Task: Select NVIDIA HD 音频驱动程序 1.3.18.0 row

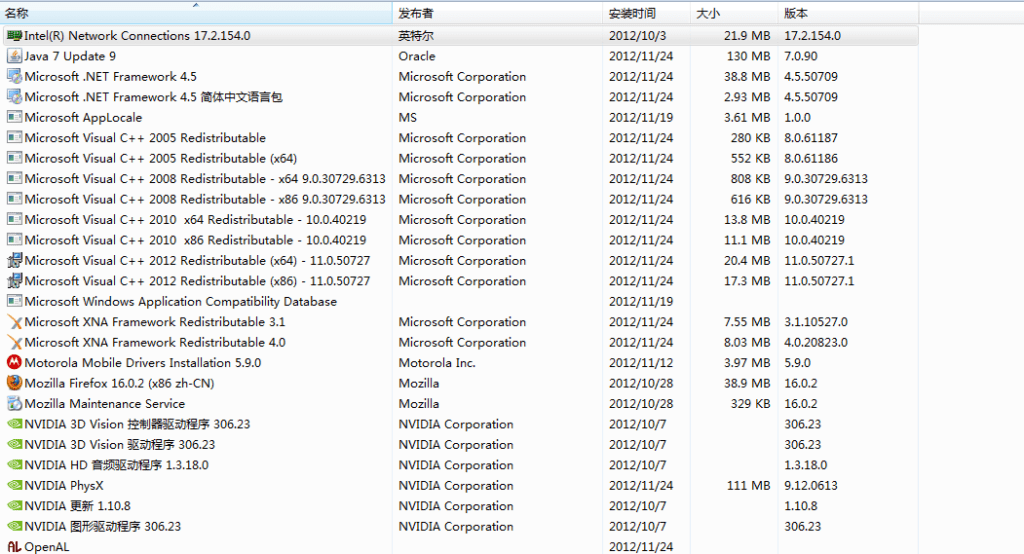Action: (x=116, y=465)
